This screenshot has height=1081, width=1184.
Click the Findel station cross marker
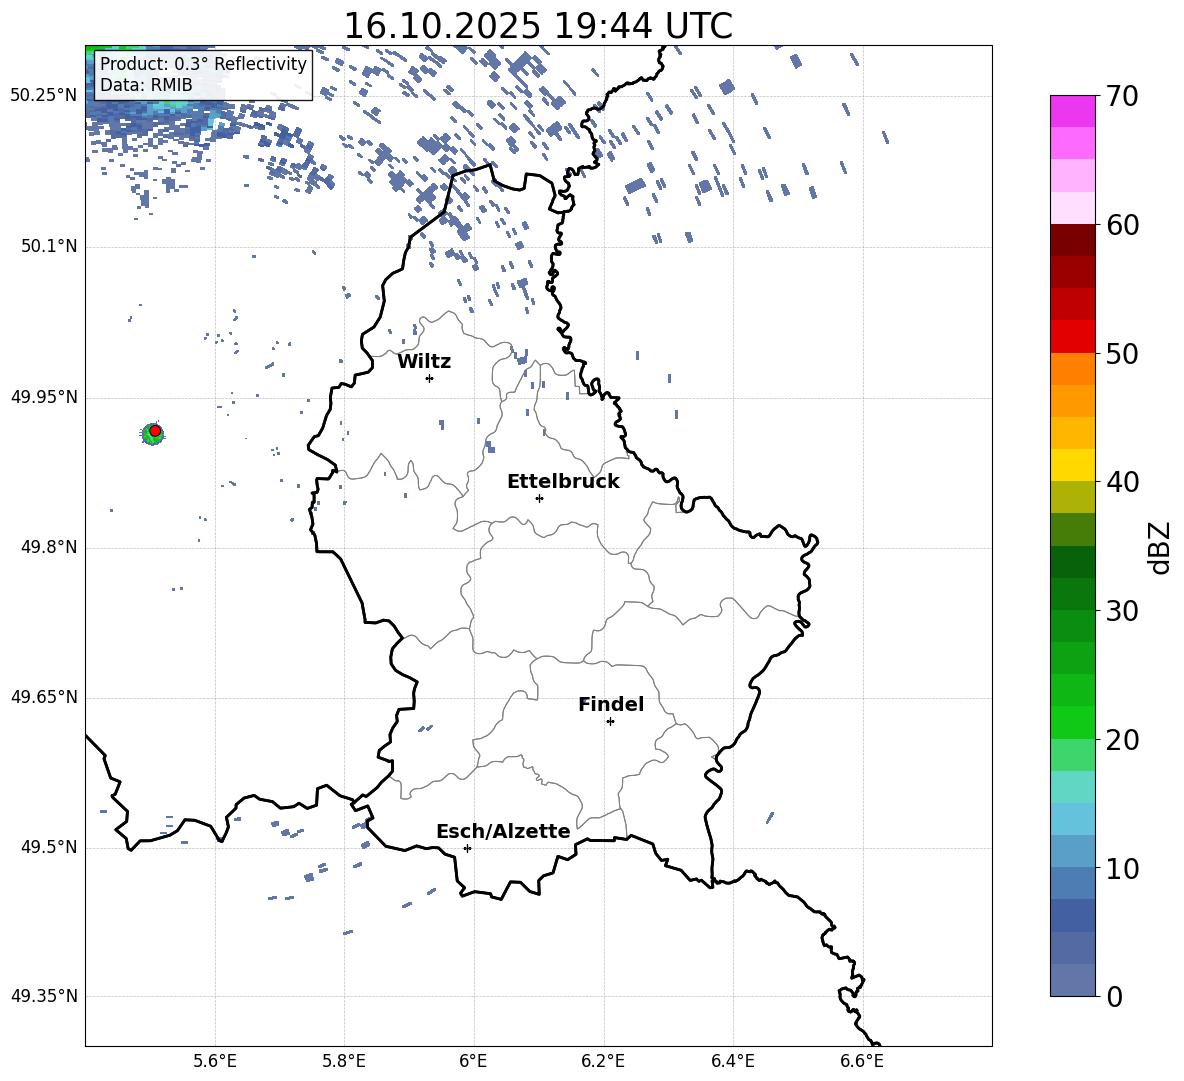(x=610, y=722)
